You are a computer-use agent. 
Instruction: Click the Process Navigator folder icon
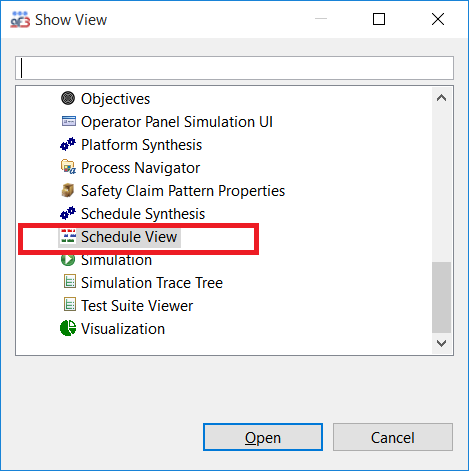point(68,167)
